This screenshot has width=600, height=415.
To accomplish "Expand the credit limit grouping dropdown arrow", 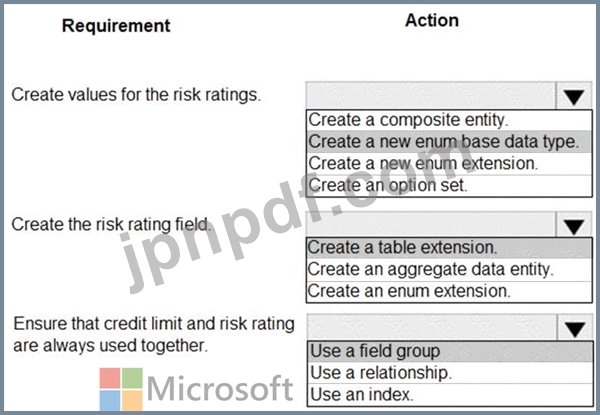I will point(572,329).
